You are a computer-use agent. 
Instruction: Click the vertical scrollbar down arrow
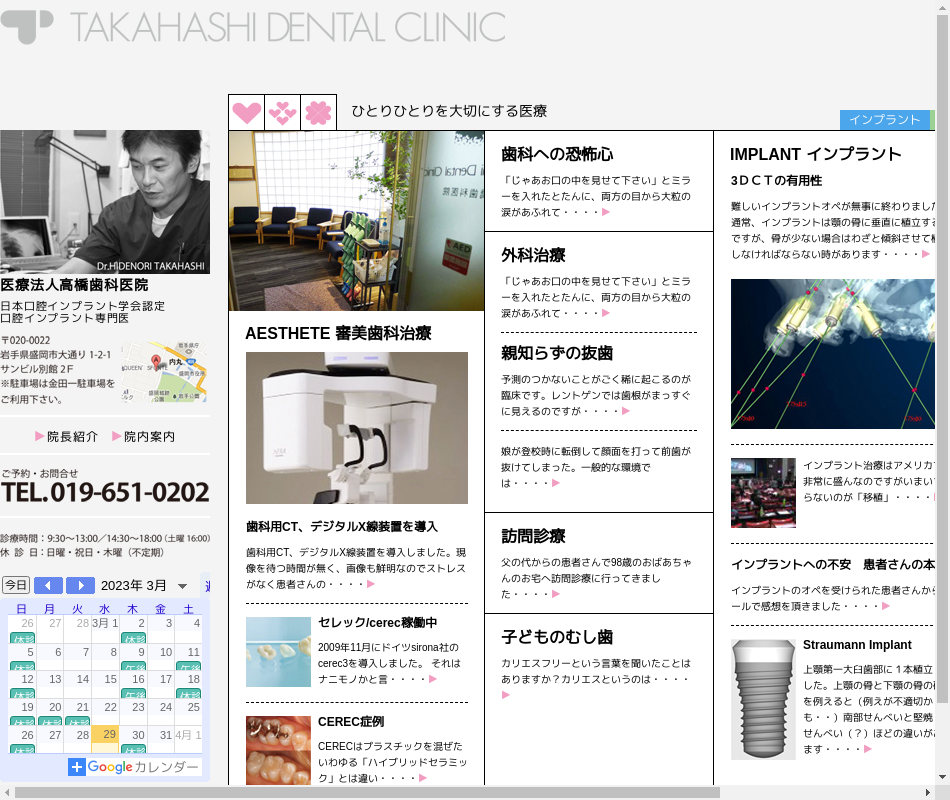tap(942, 777)
